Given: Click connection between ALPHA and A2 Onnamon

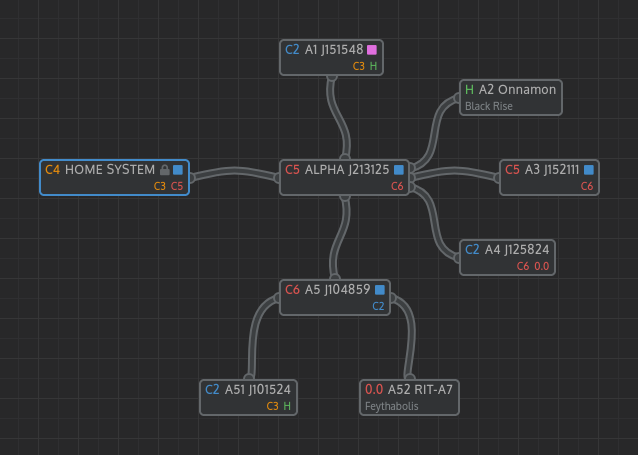Looking at the screenshot, I should point(434,131).
